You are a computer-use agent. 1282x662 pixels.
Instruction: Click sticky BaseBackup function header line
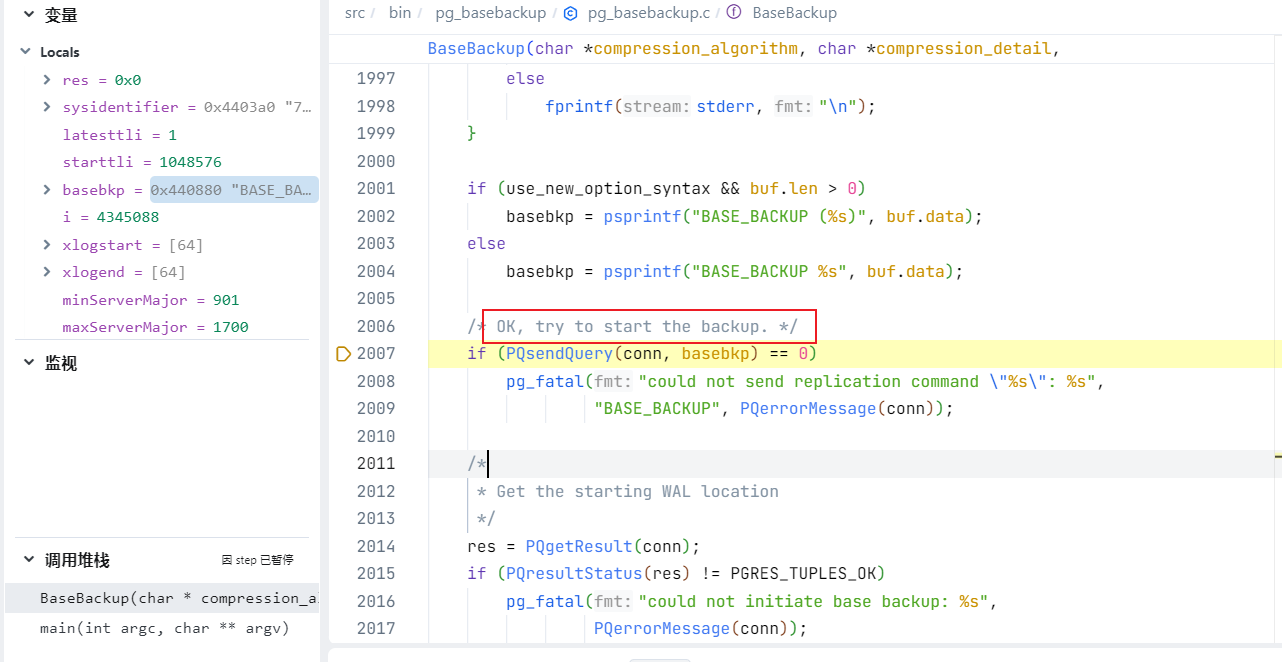click(x=743, y=48)
